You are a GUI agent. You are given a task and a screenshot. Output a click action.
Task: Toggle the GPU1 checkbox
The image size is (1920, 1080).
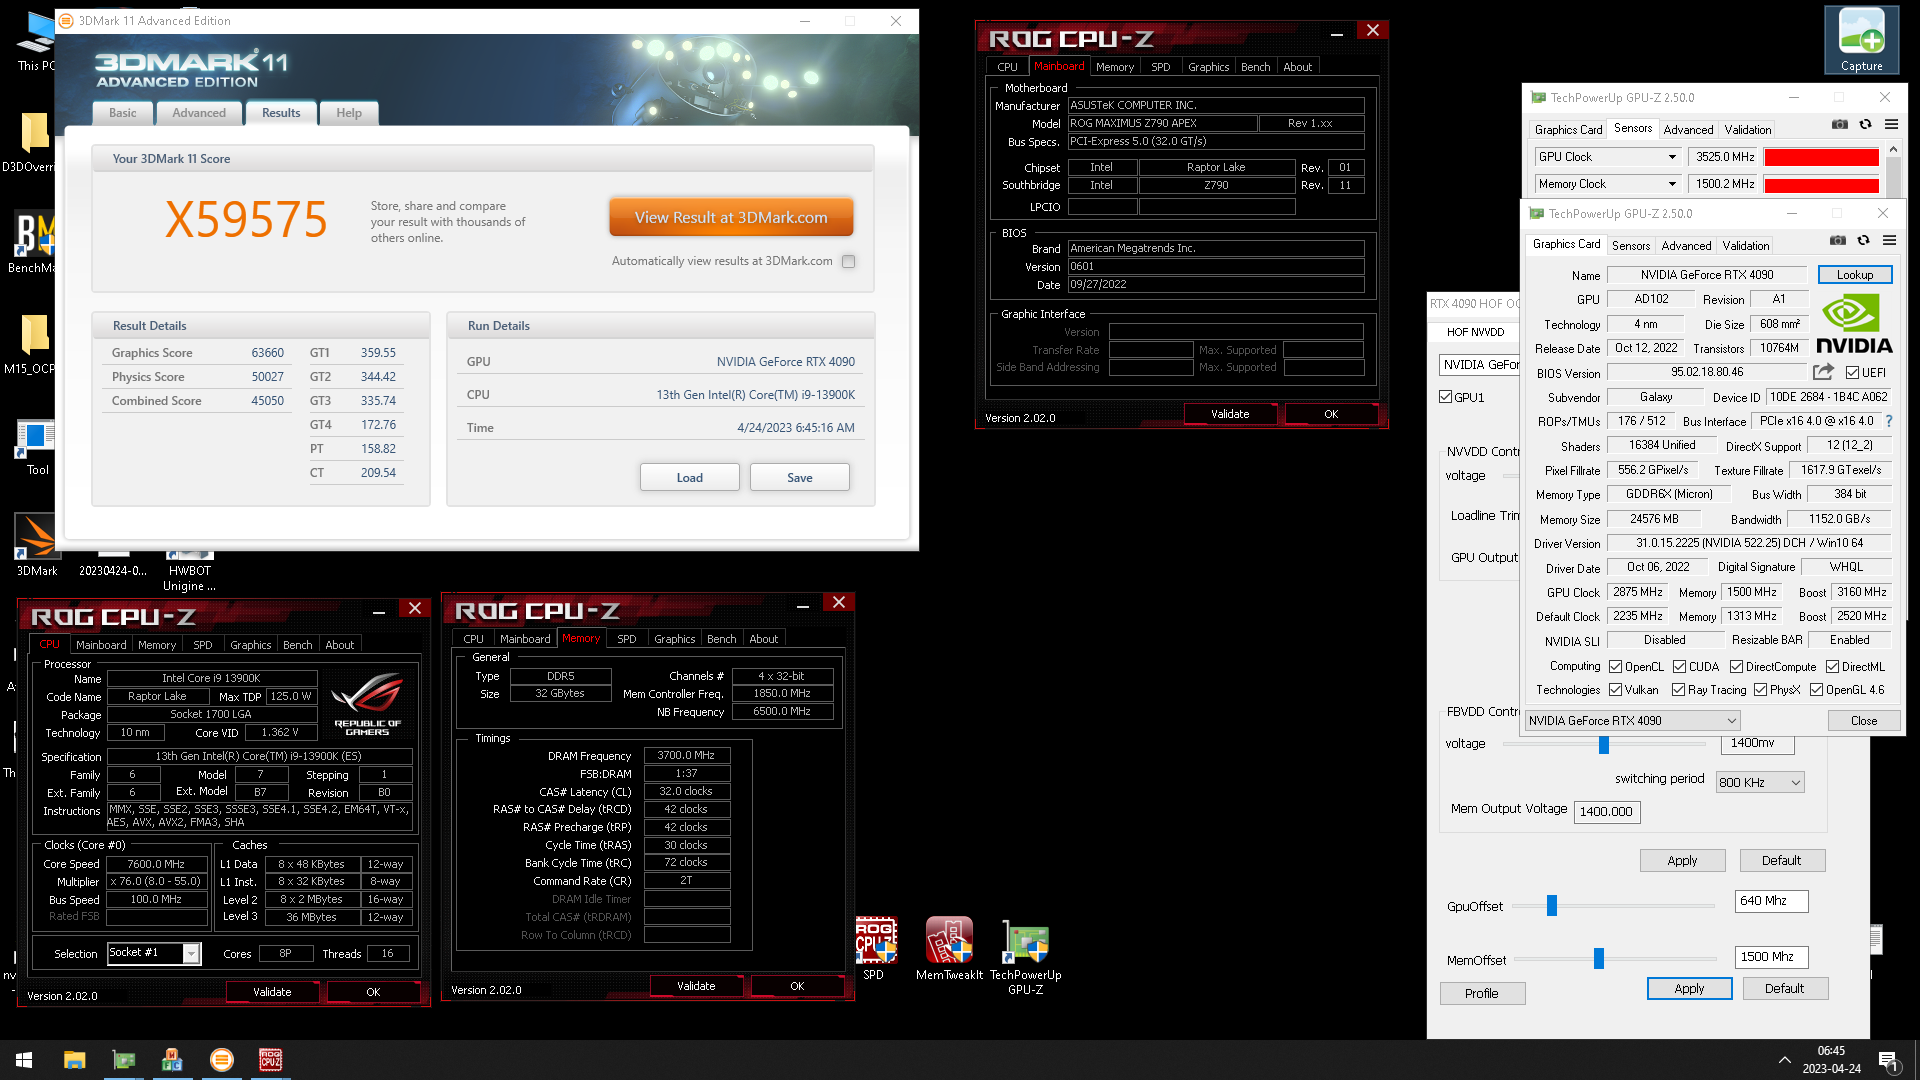coord(1445,397)
